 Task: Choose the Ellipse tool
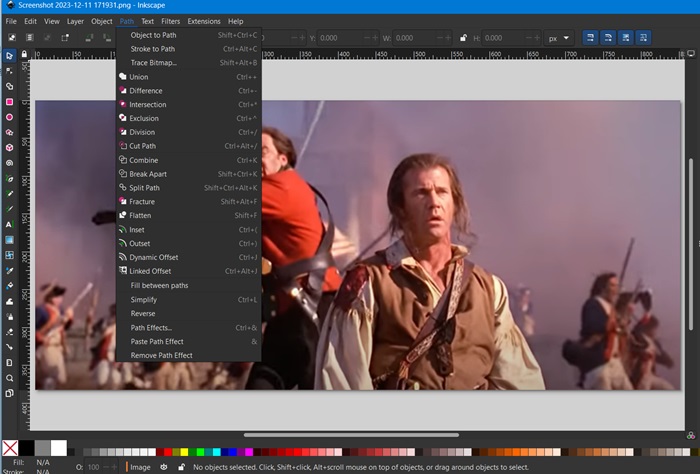tap(10, 117)
